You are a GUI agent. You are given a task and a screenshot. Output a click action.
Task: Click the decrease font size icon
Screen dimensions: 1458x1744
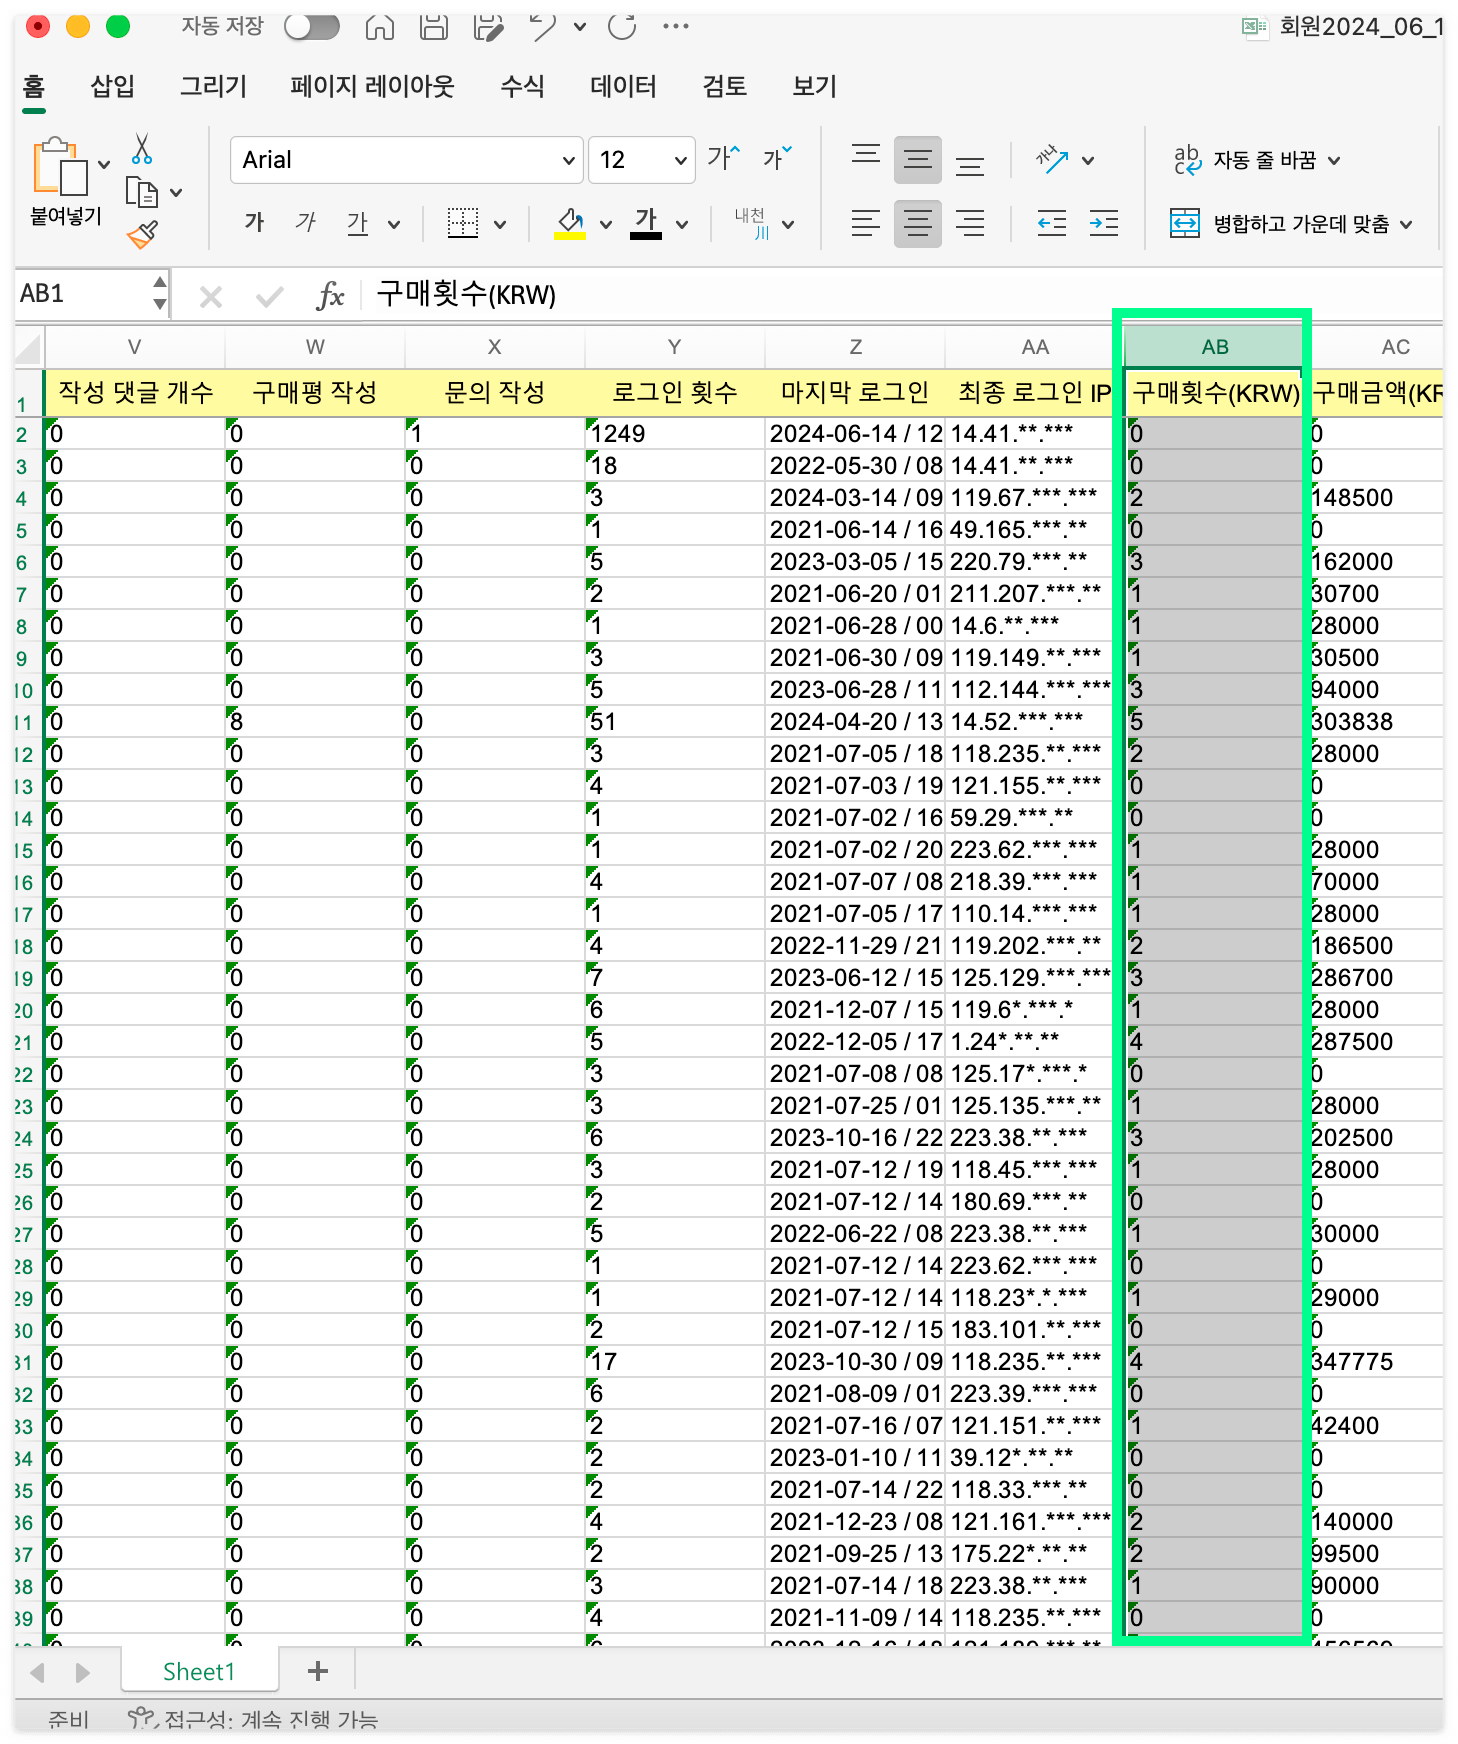coord(778,158)
